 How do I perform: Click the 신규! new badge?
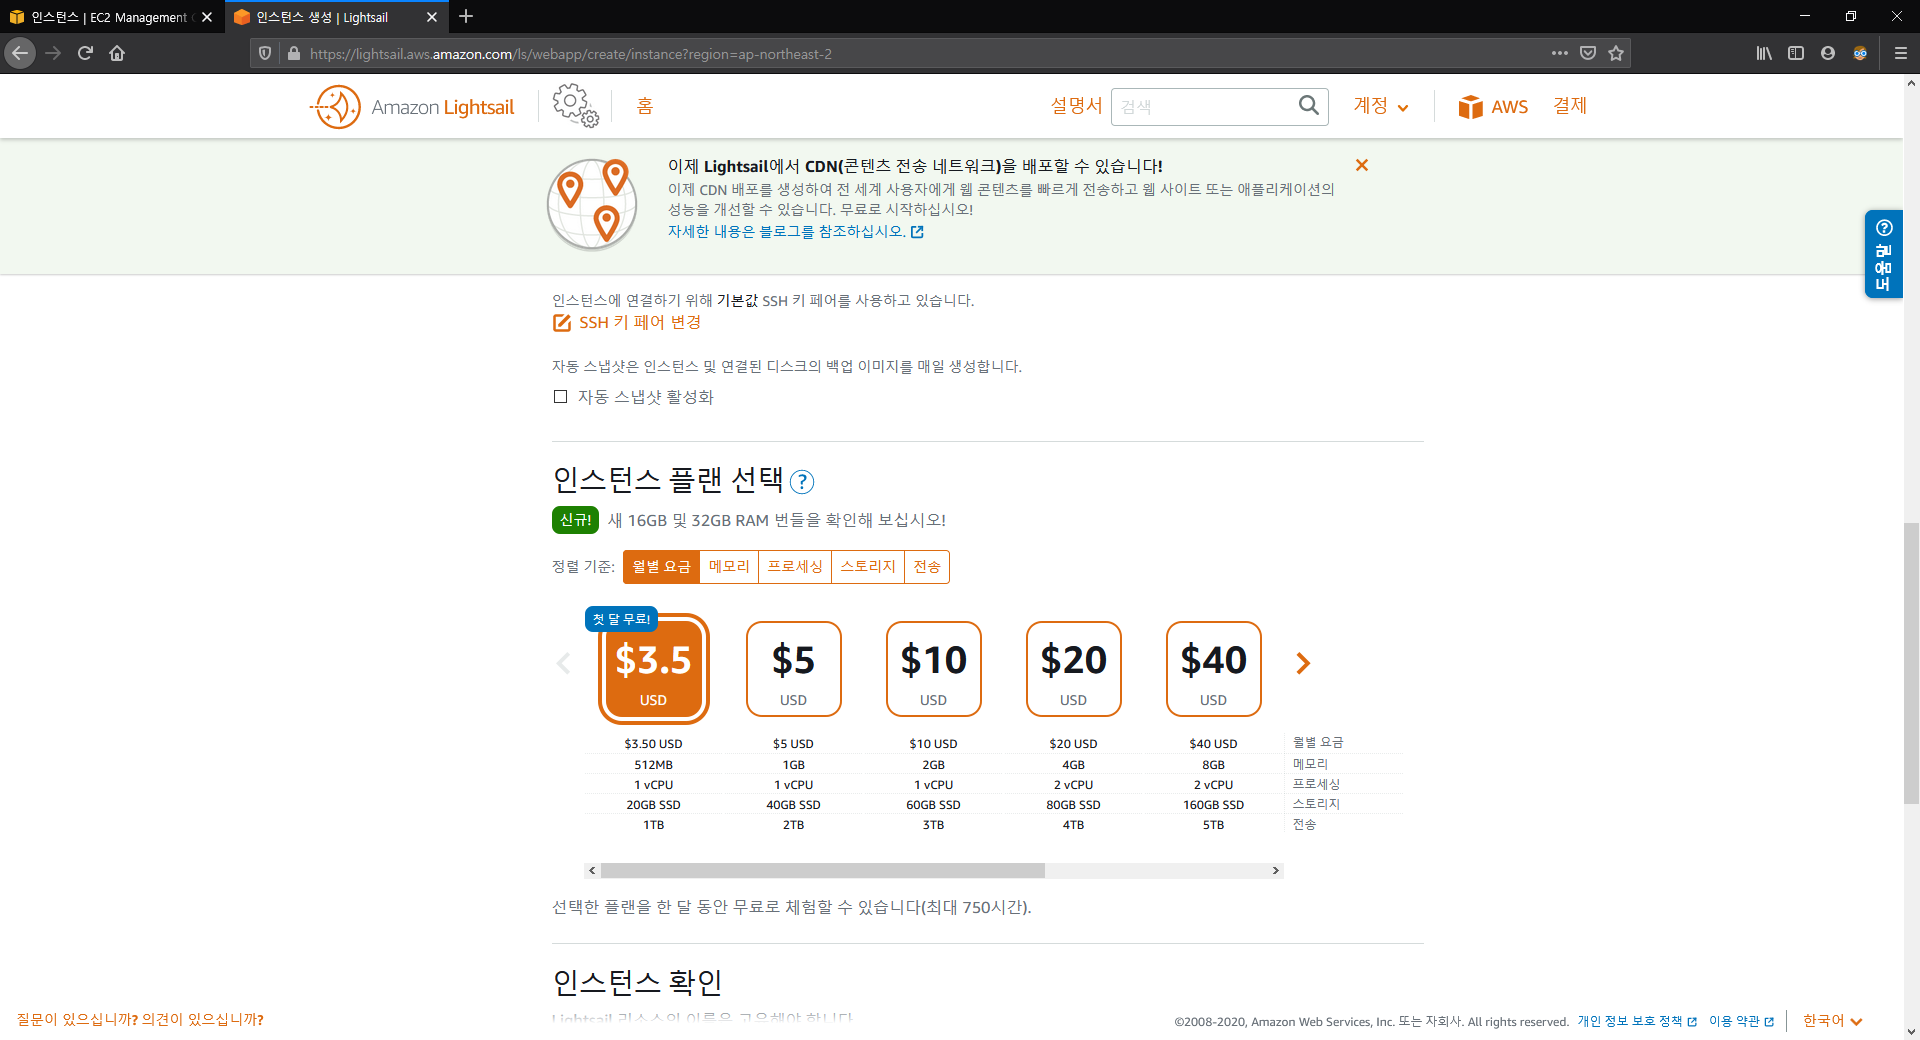(575, 520)
